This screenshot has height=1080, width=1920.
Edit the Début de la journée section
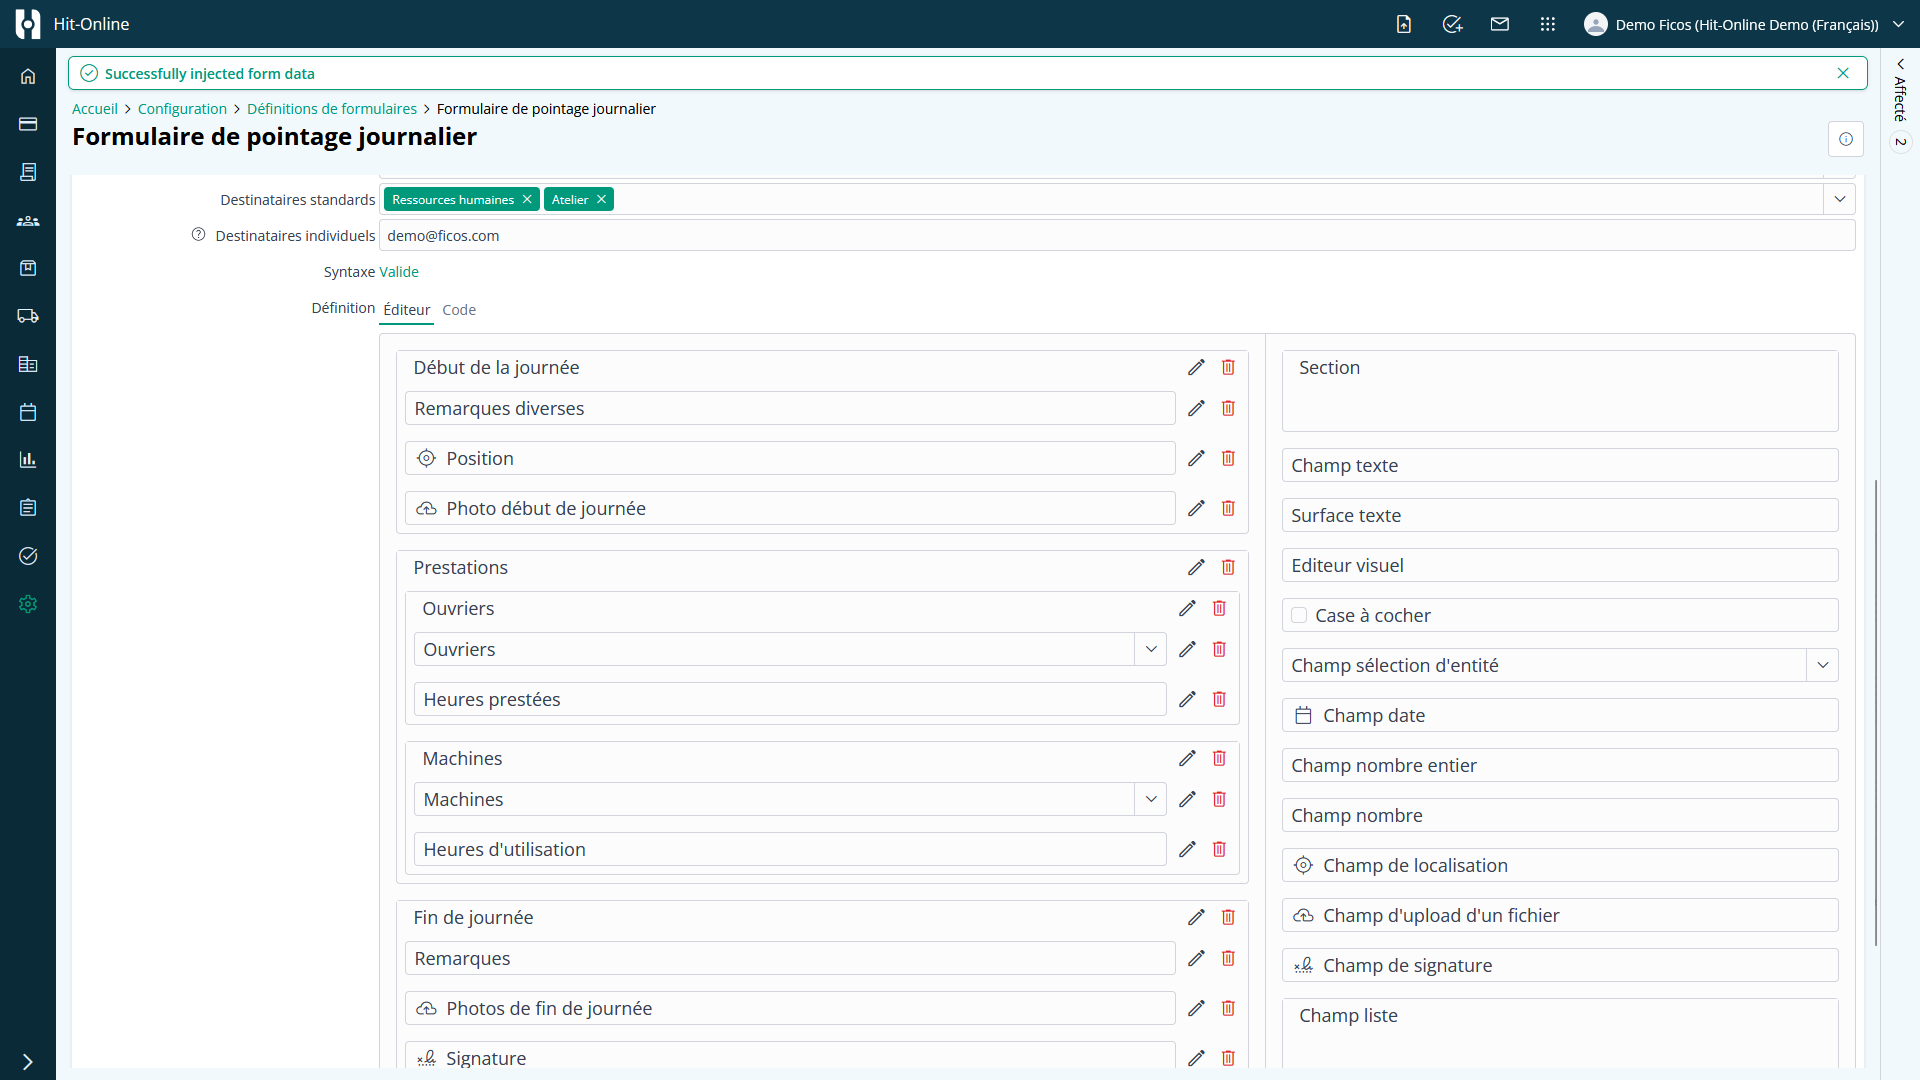tap(1196, 368)
